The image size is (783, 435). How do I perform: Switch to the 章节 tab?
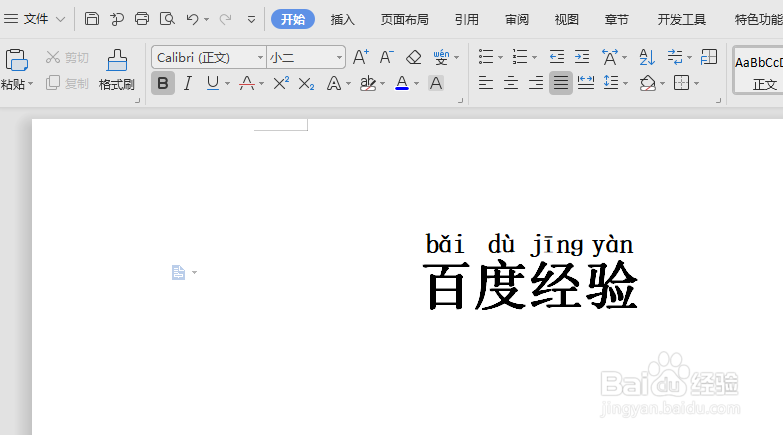click(616, 19)
